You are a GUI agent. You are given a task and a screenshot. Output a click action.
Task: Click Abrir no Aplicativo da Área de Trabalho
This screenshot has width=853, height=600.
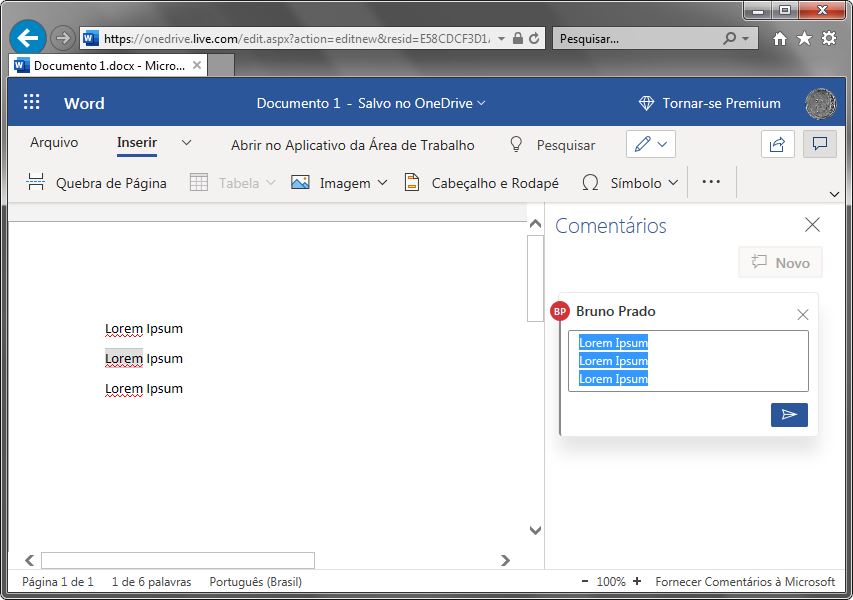point(353,145)
